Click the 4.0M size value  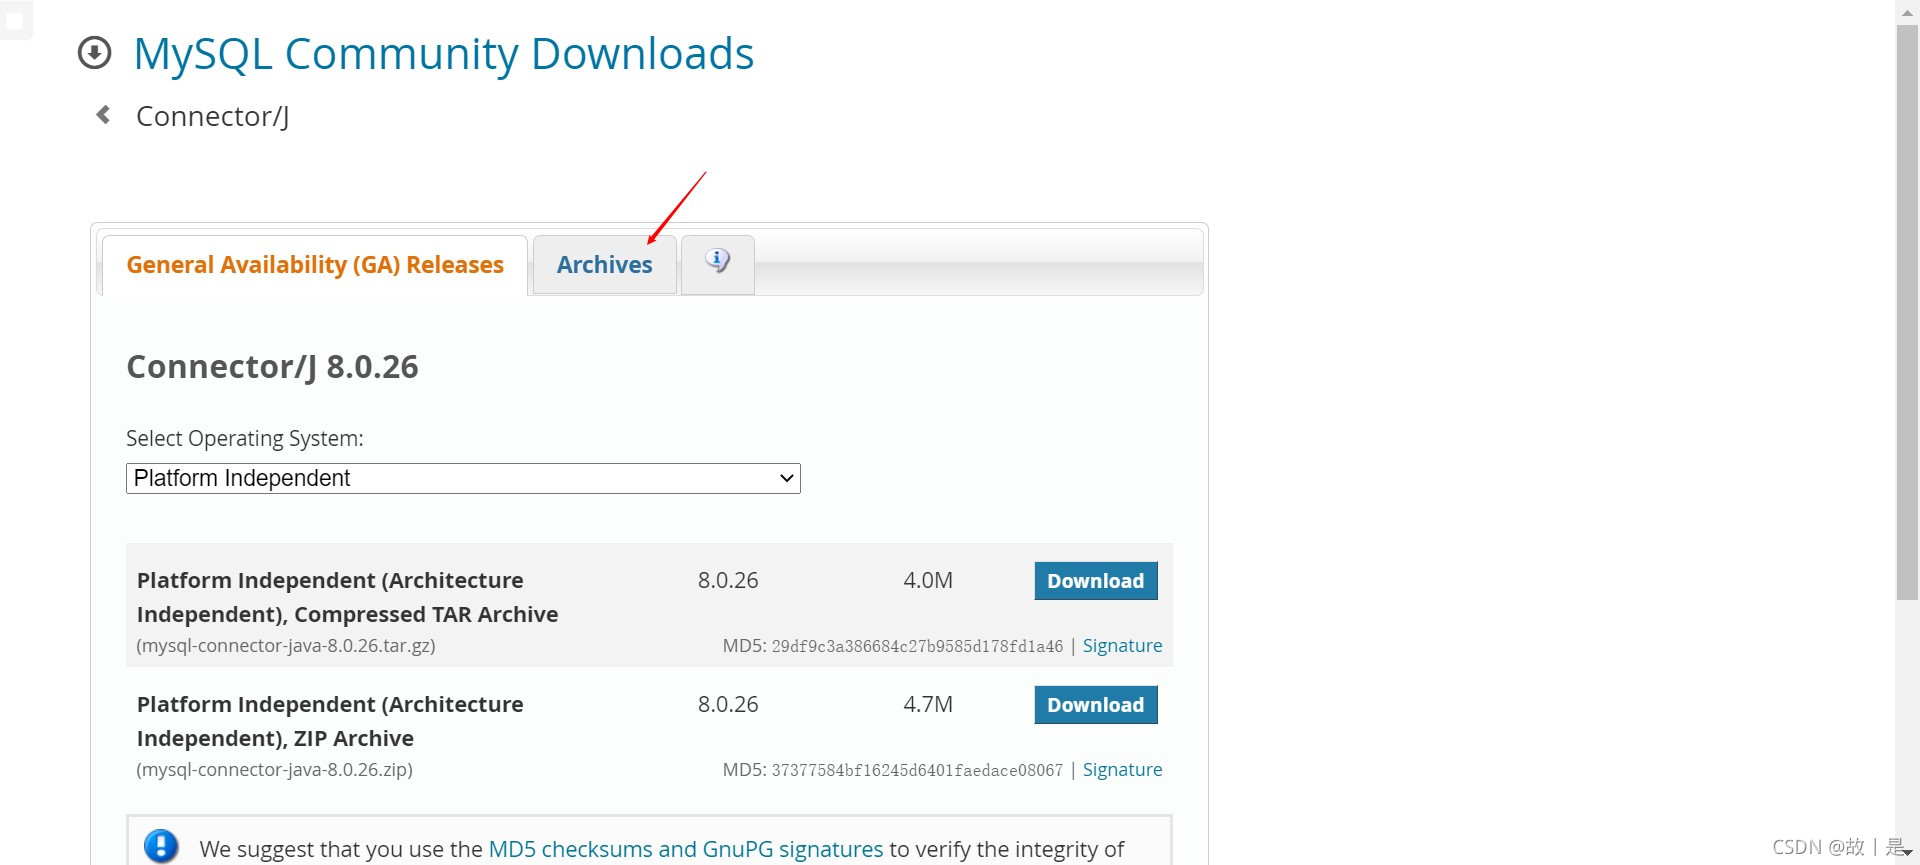(928, 581)
